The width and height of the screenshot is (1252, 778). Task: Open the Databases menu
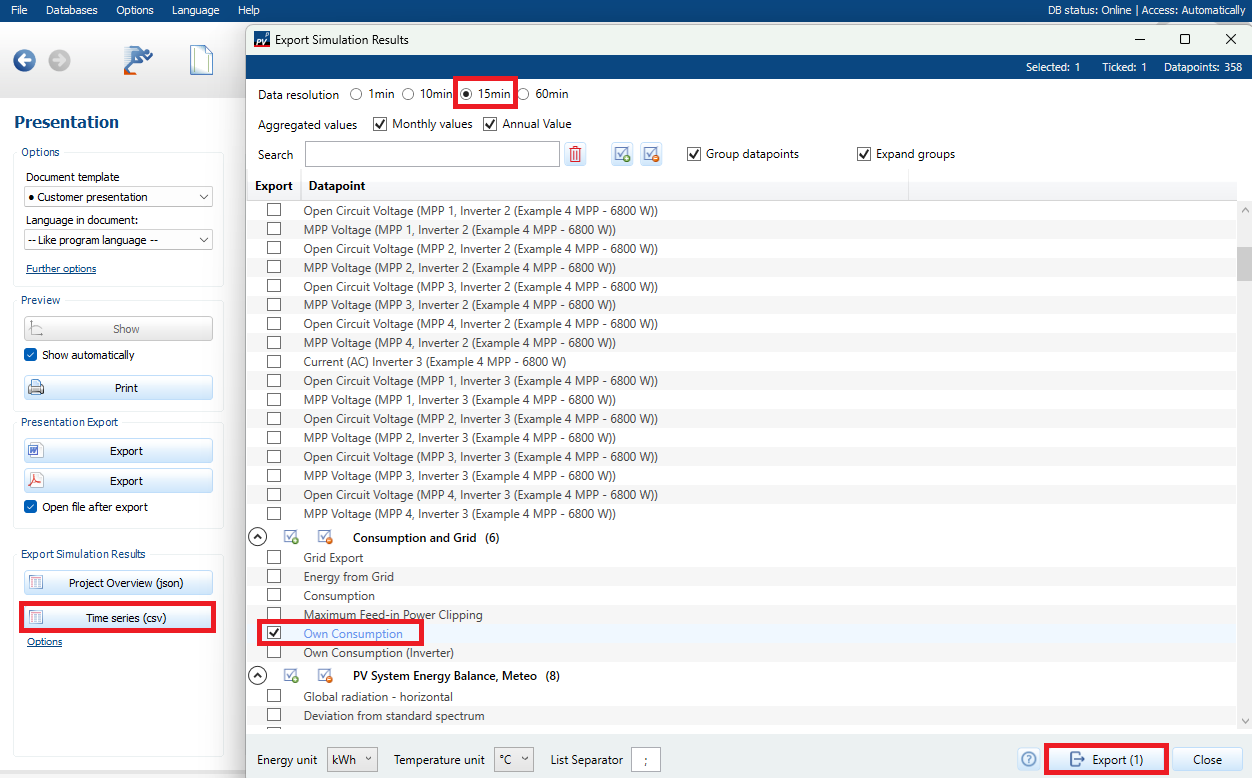[72, 10]
